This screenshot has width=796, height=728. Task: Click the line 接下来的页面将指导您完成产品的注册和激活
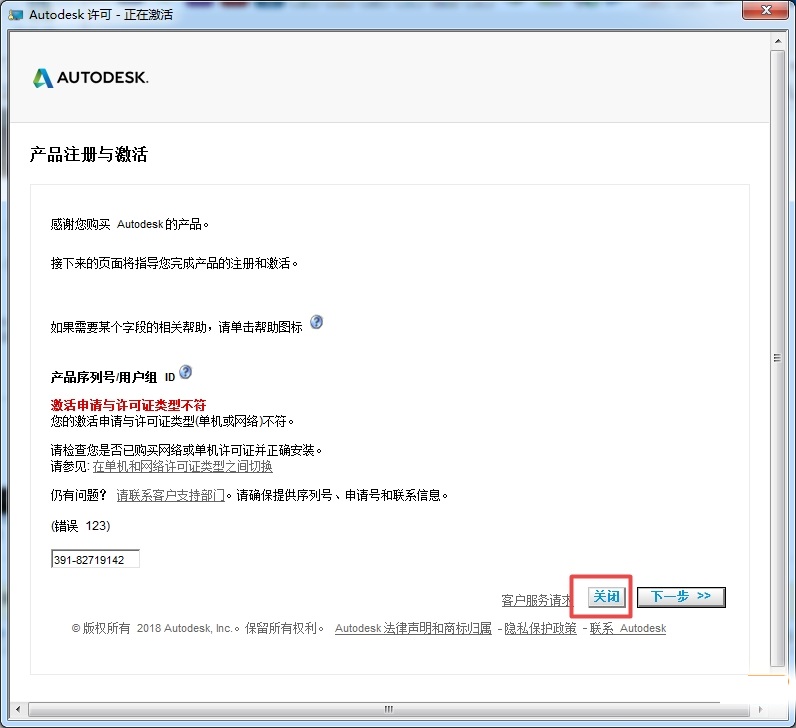coord(174,263)
